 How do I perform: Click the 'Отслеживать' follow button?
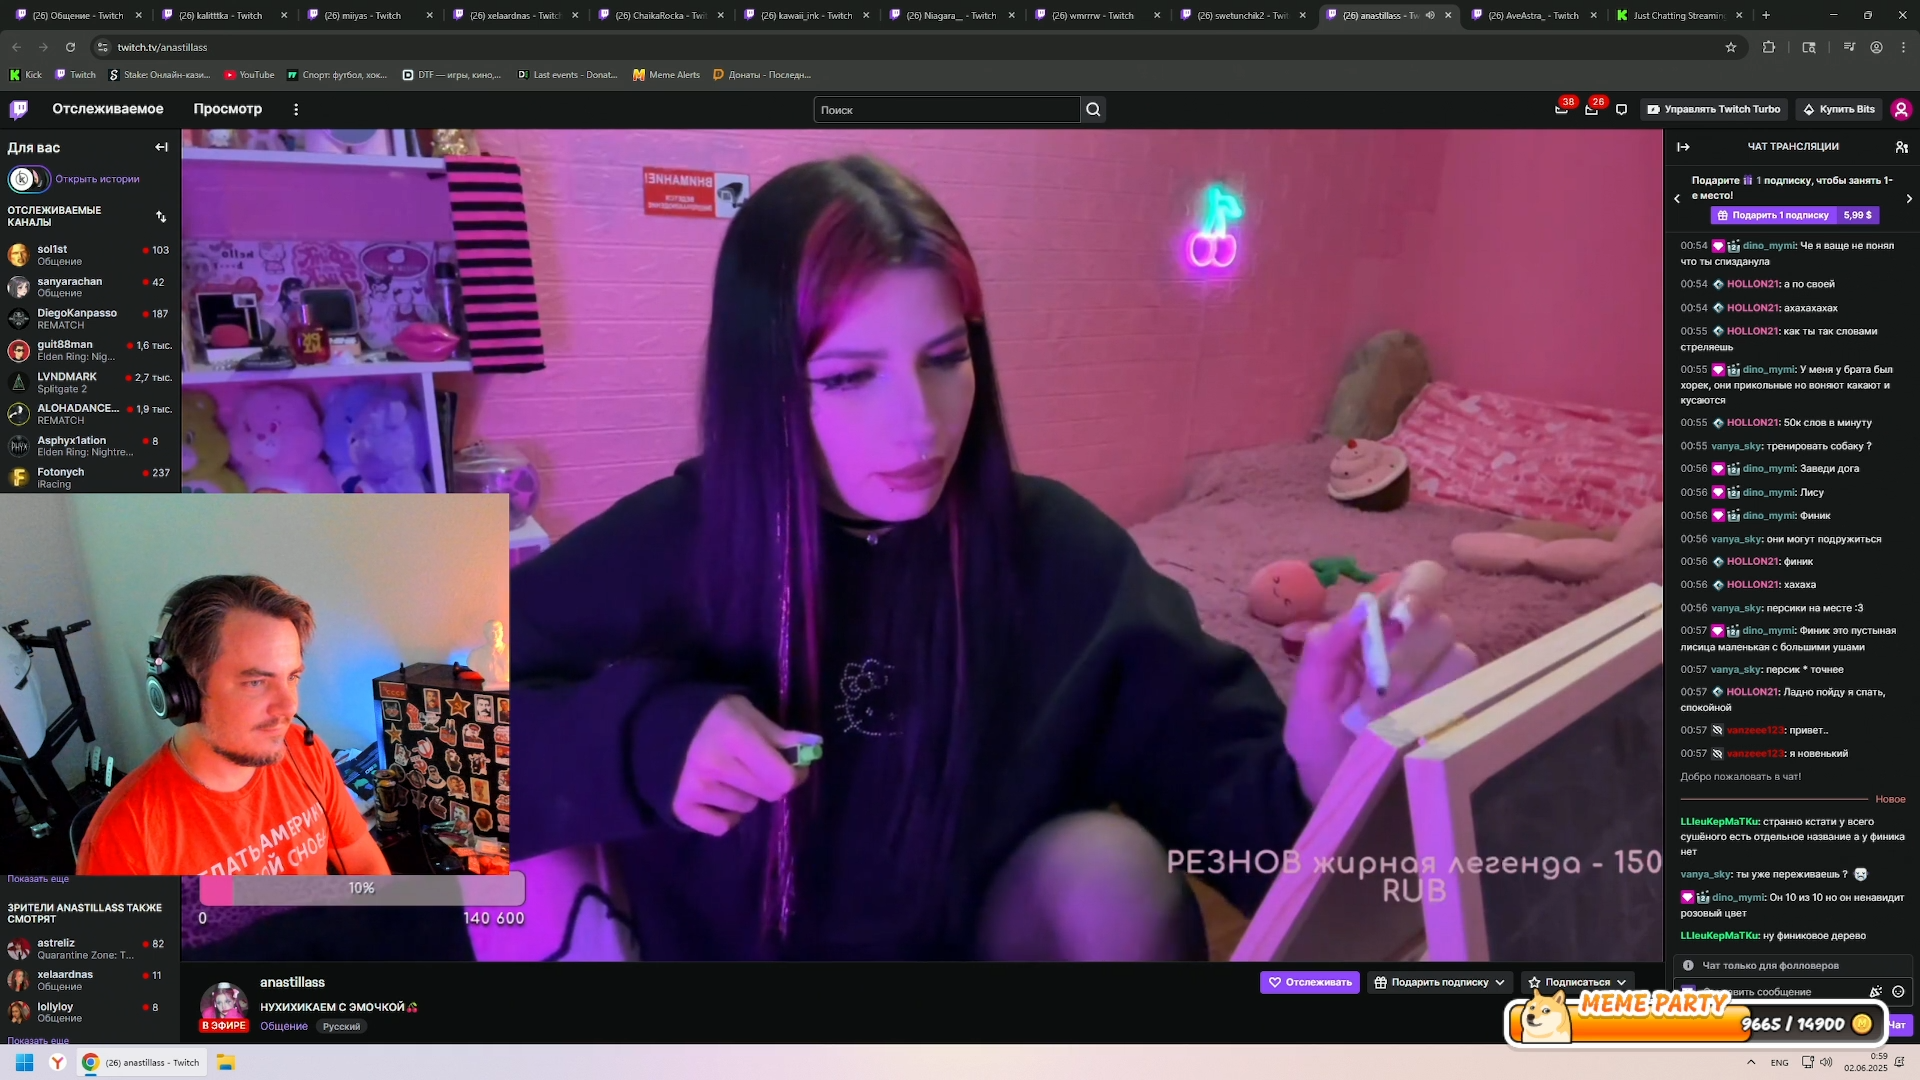[1310, 982]
